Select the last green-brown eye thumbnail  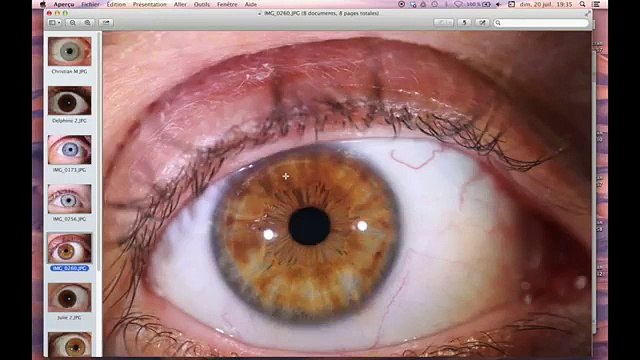69,344
